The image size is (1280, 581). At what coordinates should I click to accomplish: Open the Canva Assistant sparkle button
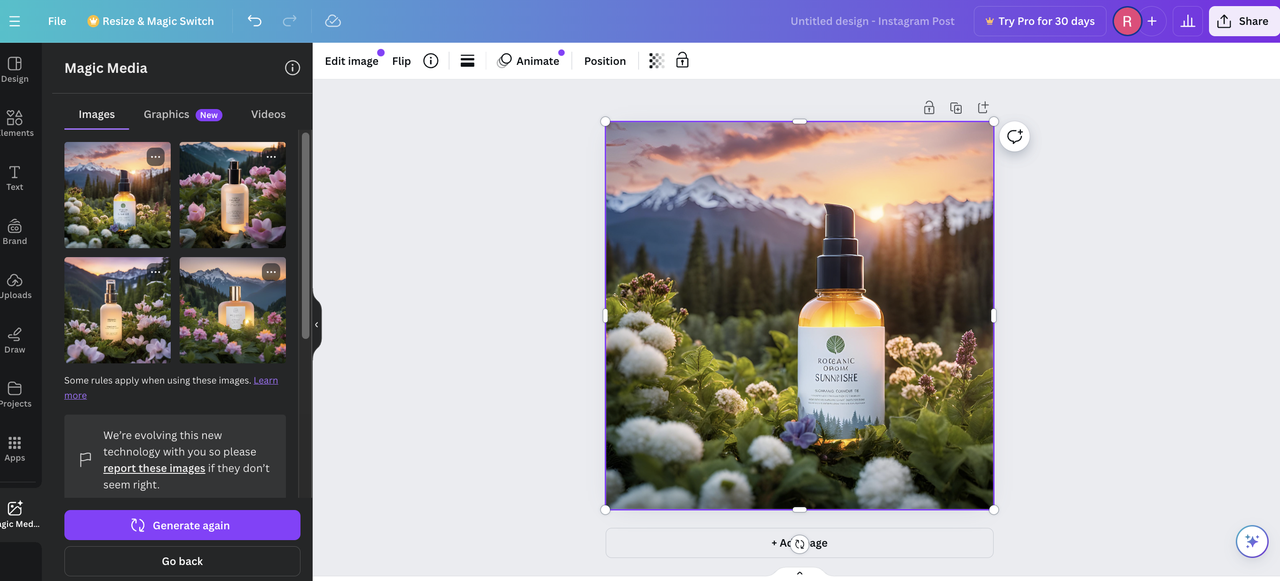(1251, 541)
